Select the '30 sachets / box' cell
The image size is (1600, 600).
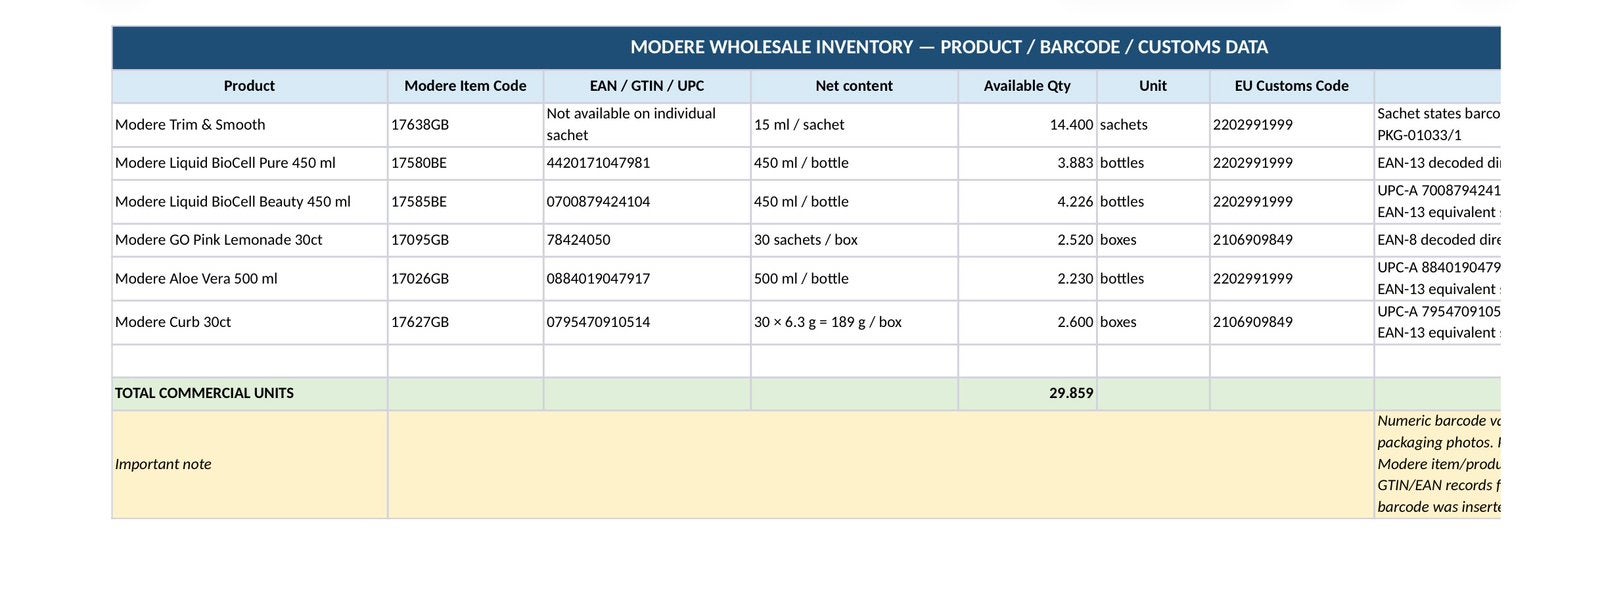[x=854, y=240]
